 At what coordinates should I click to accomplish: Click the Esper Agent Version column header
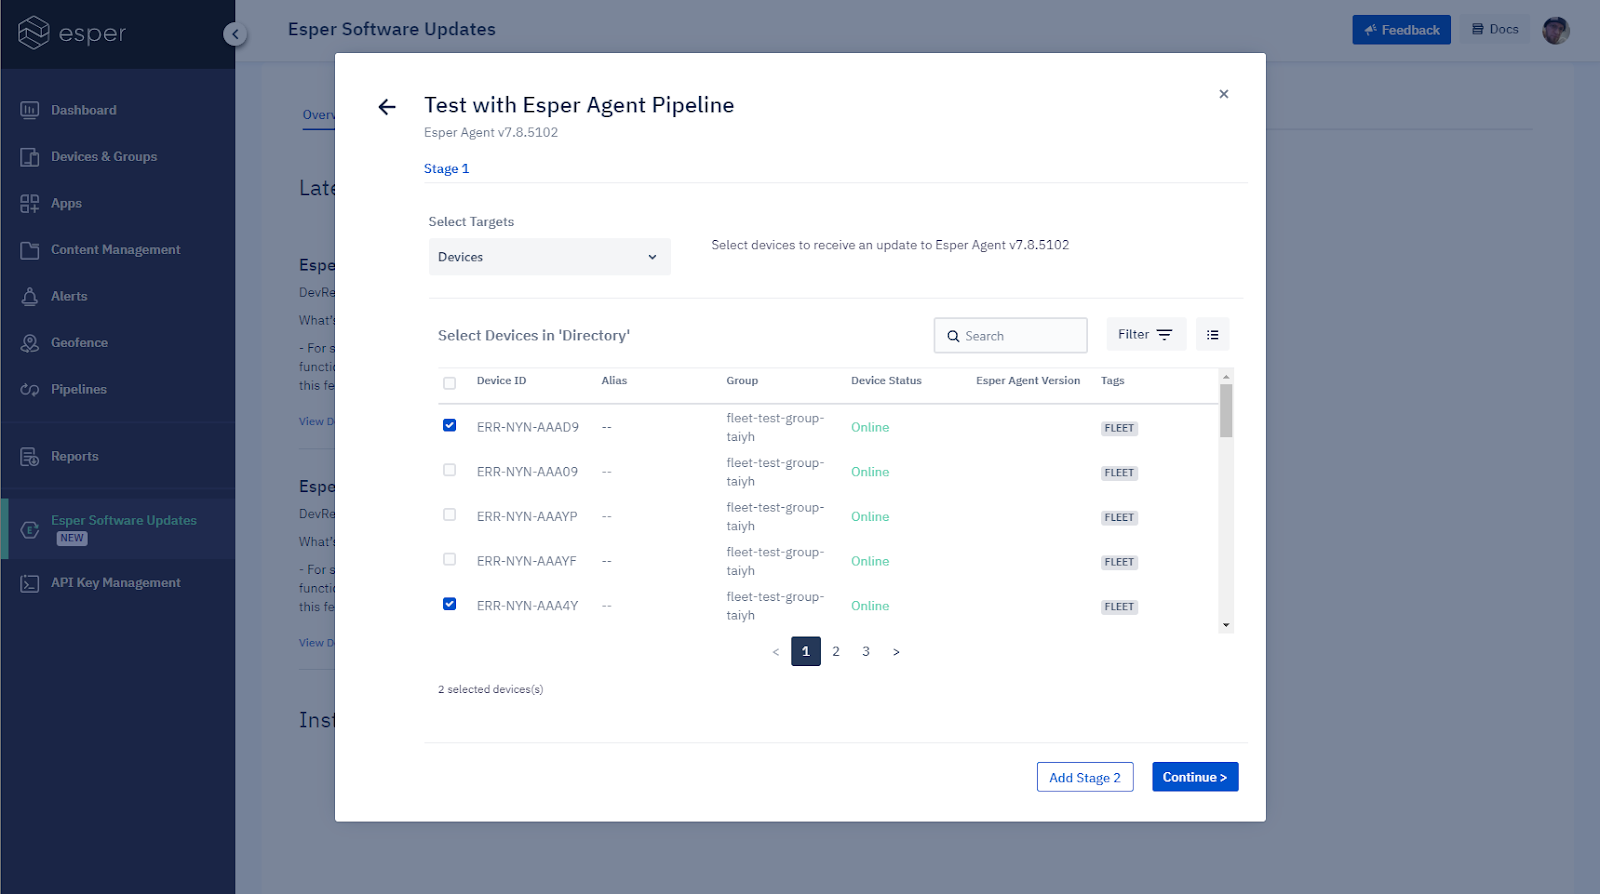click(1028, 381)
